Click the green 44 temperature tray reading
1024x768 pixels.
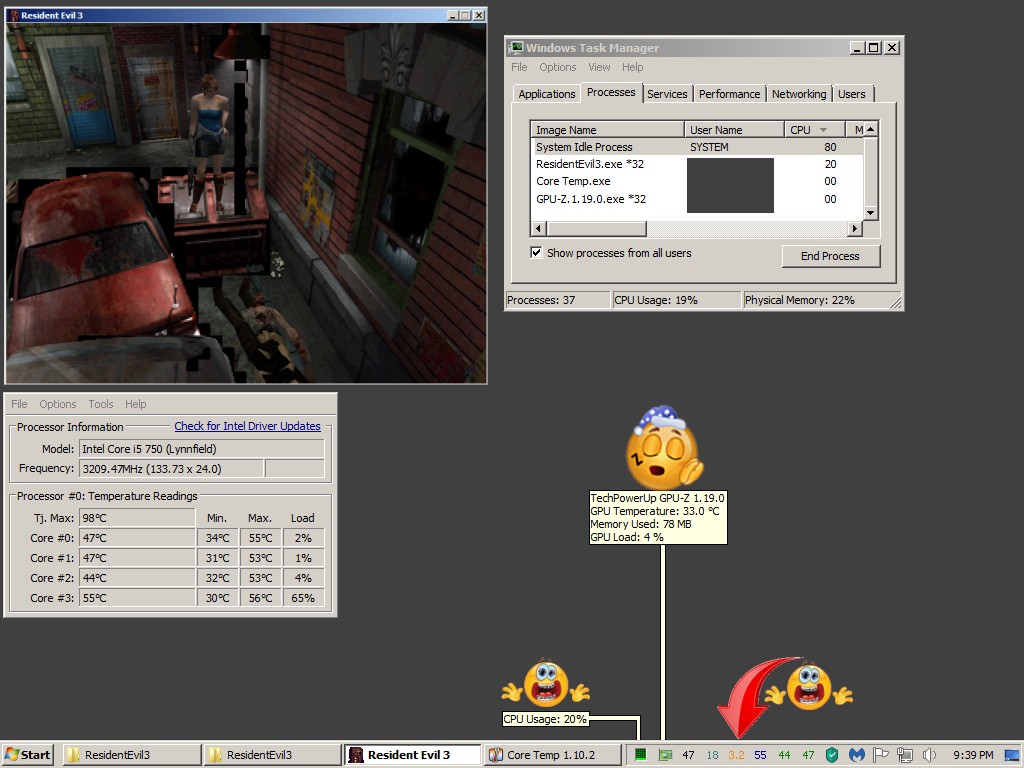[784, 755]
